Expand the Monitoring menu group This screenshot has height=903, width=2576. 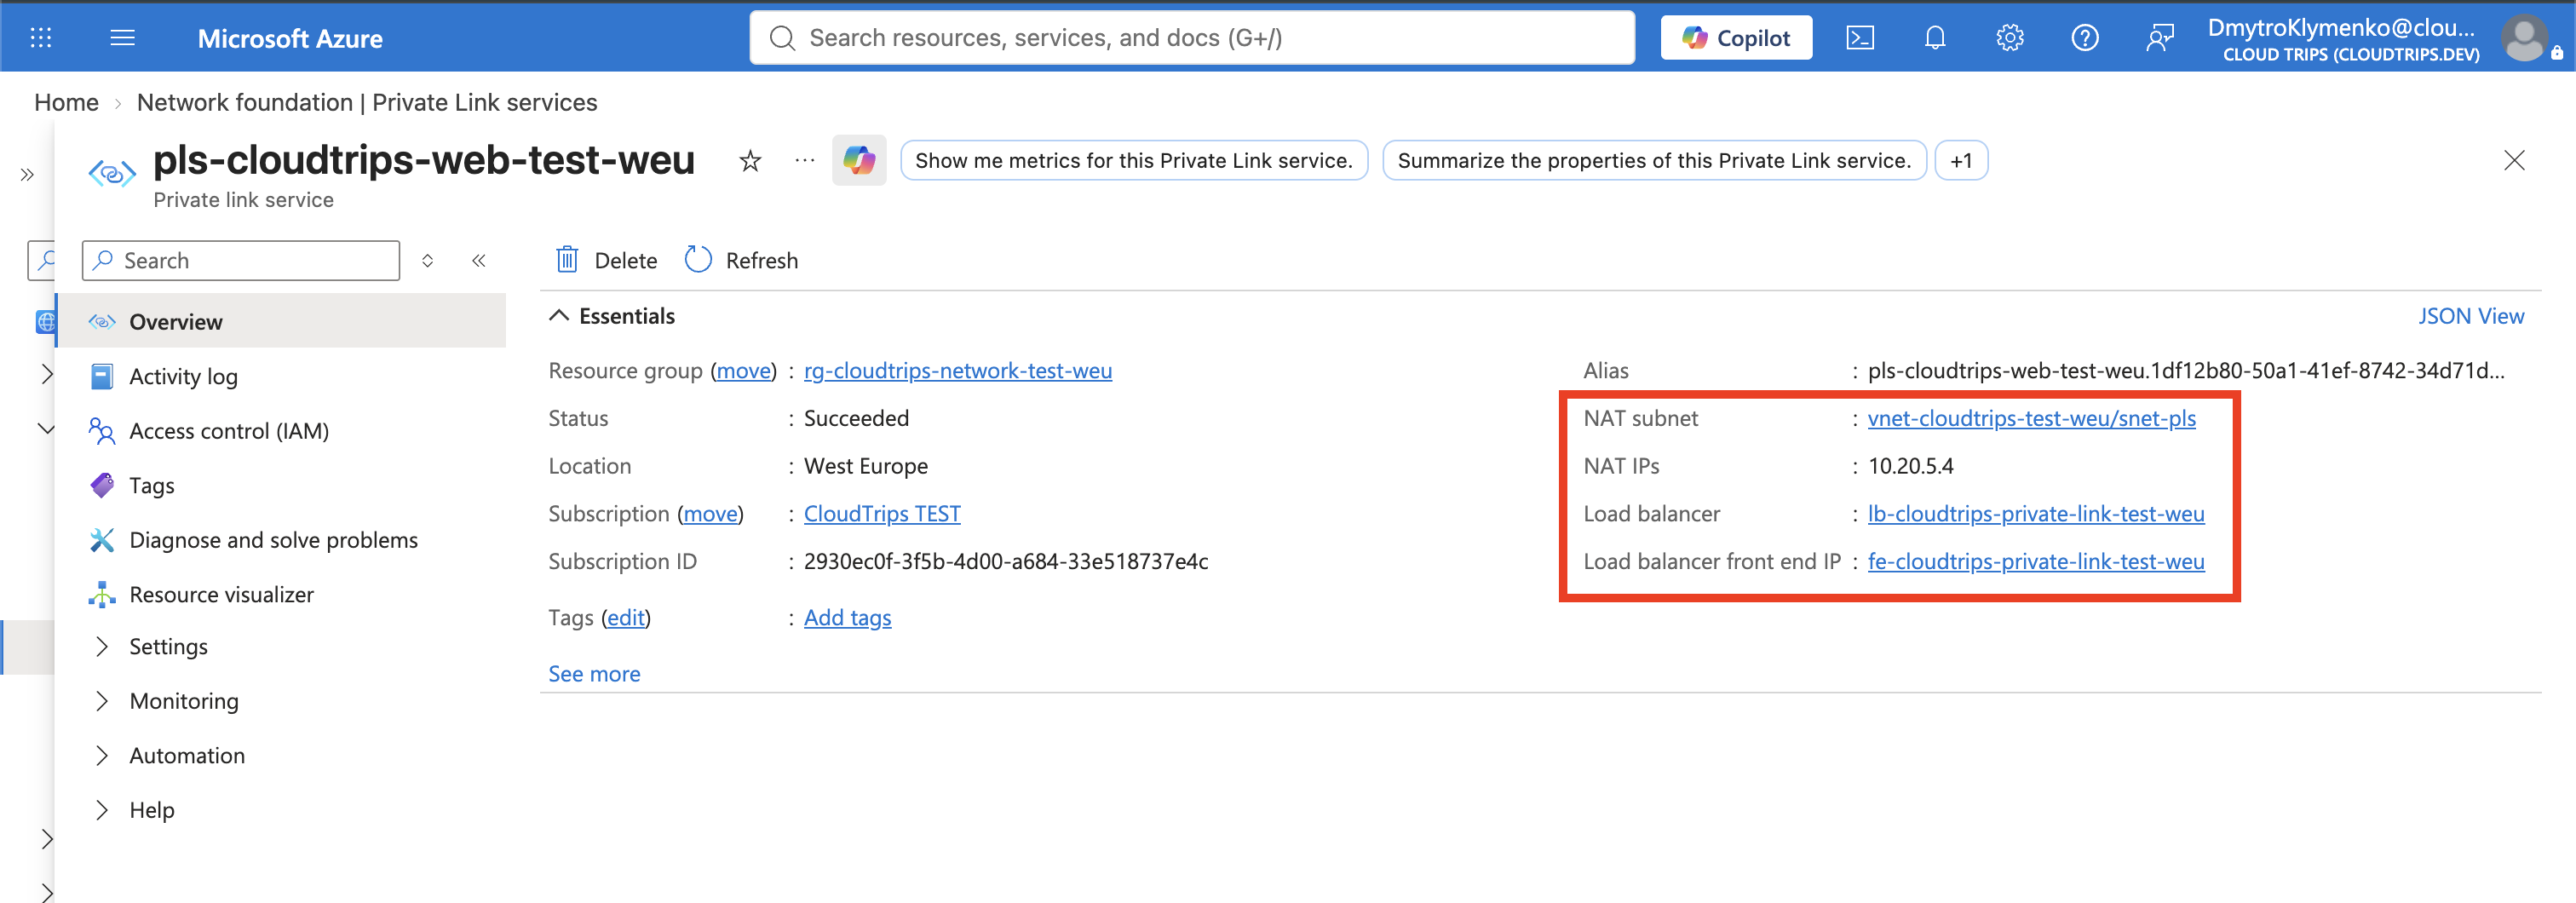point(102,701)
